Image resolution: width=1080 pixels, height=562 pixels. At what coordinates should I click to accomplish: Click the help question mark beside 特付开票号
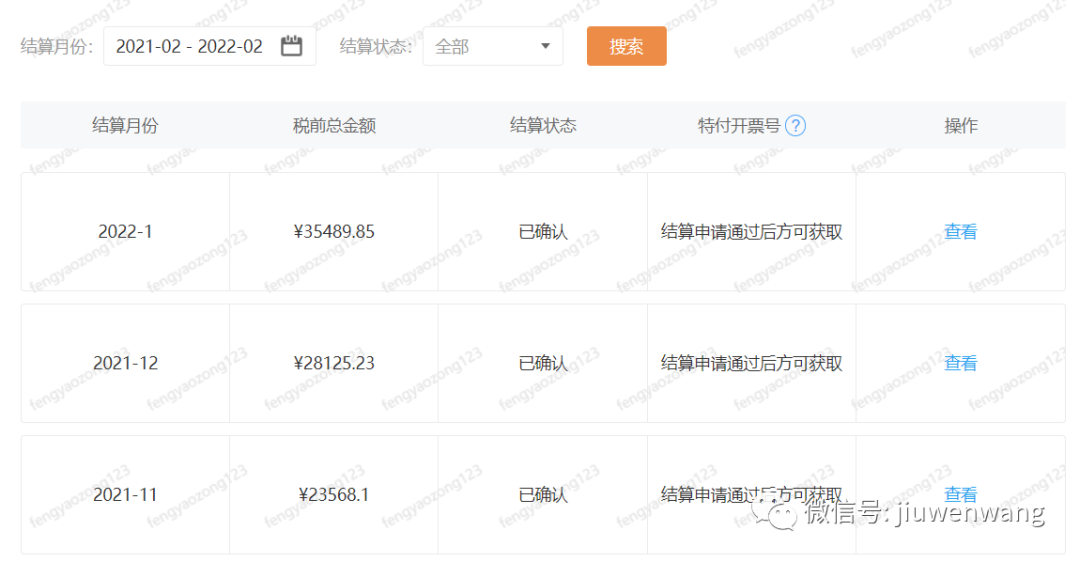pyautogui.click(x=796, y=125)
